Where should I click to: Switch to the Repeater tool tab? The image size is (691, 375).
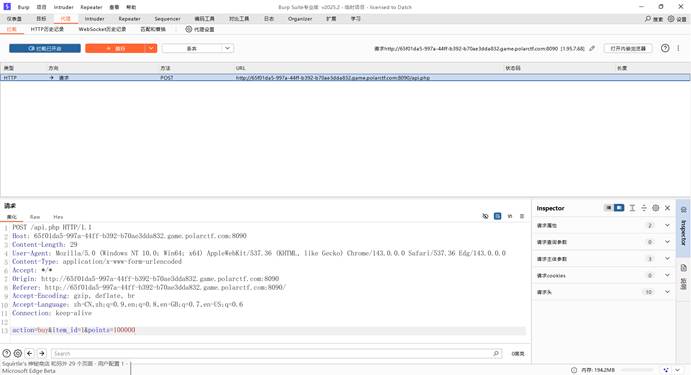click(x=130, y=19)
